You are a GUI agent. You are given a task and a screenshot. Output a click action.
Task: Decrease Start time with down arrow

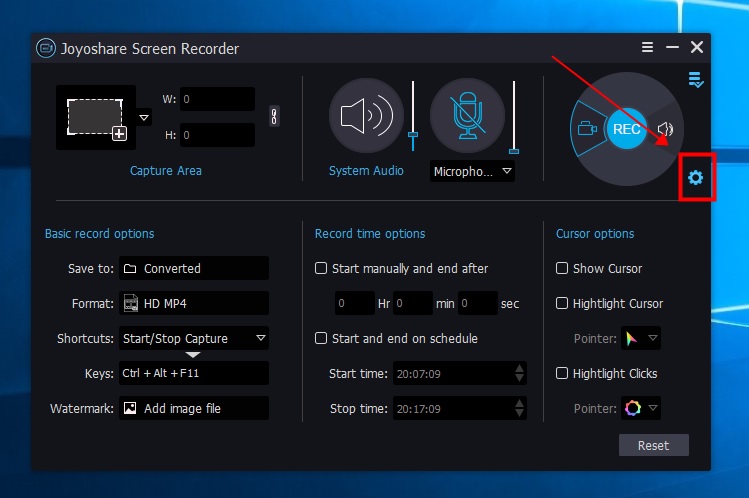pyautogui.click(x=519, y=379)
